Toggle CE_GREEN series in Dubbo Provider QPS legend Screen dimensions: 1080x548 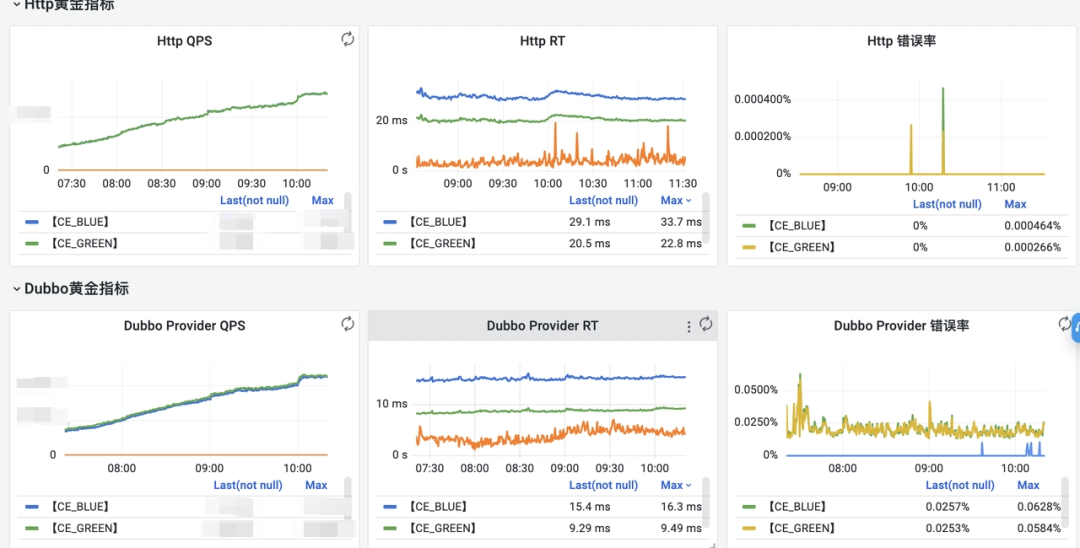pos(83,528)
